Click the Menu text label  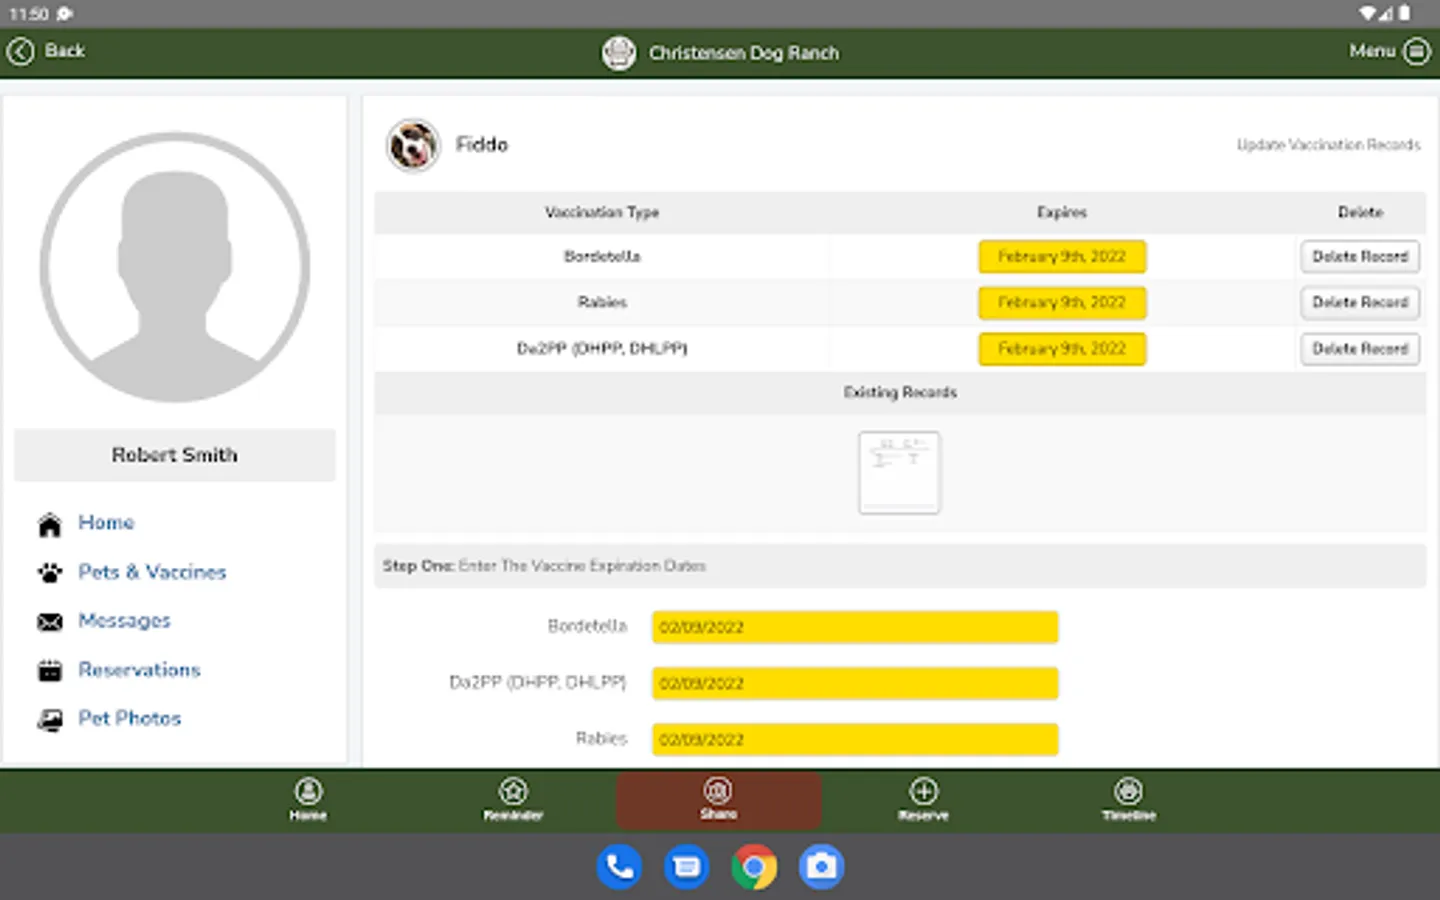pyautogui.click(x=1372, y=51)
